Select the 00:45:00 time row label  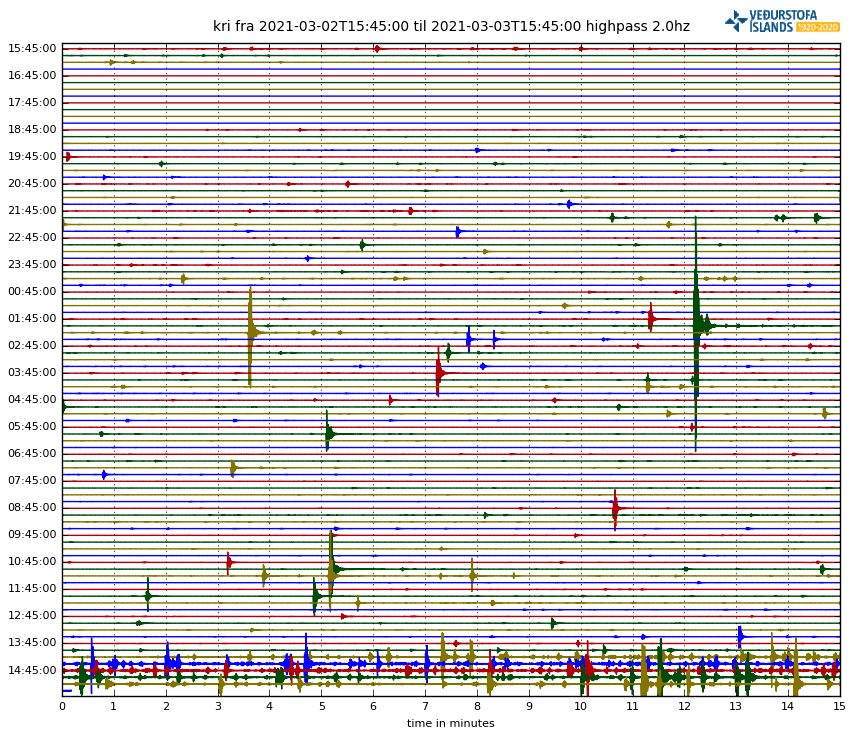[x=32, y=291]
